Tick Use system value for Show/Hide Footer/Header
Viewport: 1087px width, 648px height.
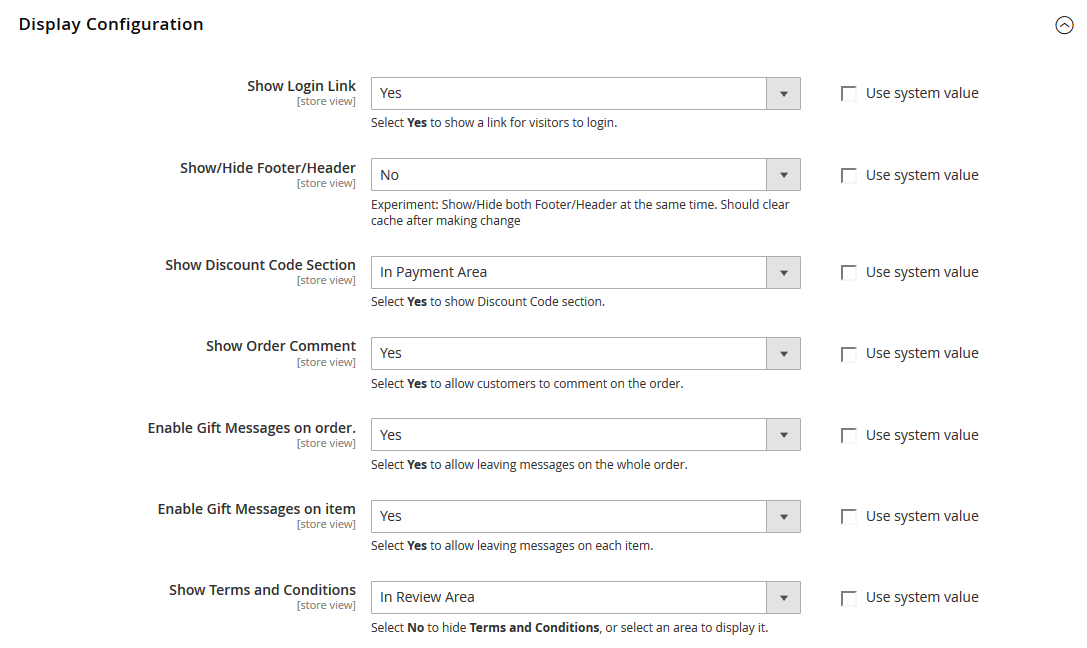coord(849,176)
